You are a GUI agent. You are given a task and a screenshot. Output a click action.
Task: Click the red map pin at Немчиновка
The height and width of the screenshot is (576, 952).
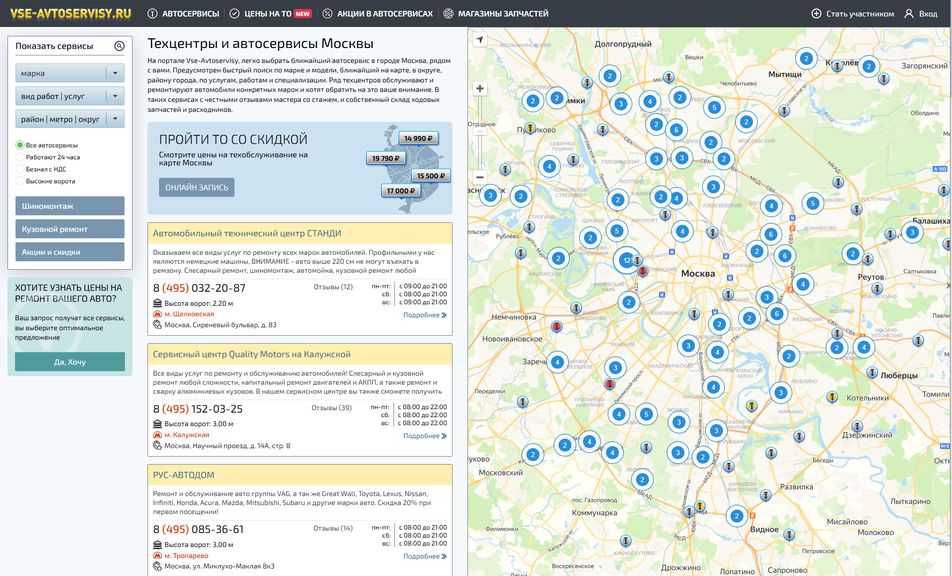(556, 327)
